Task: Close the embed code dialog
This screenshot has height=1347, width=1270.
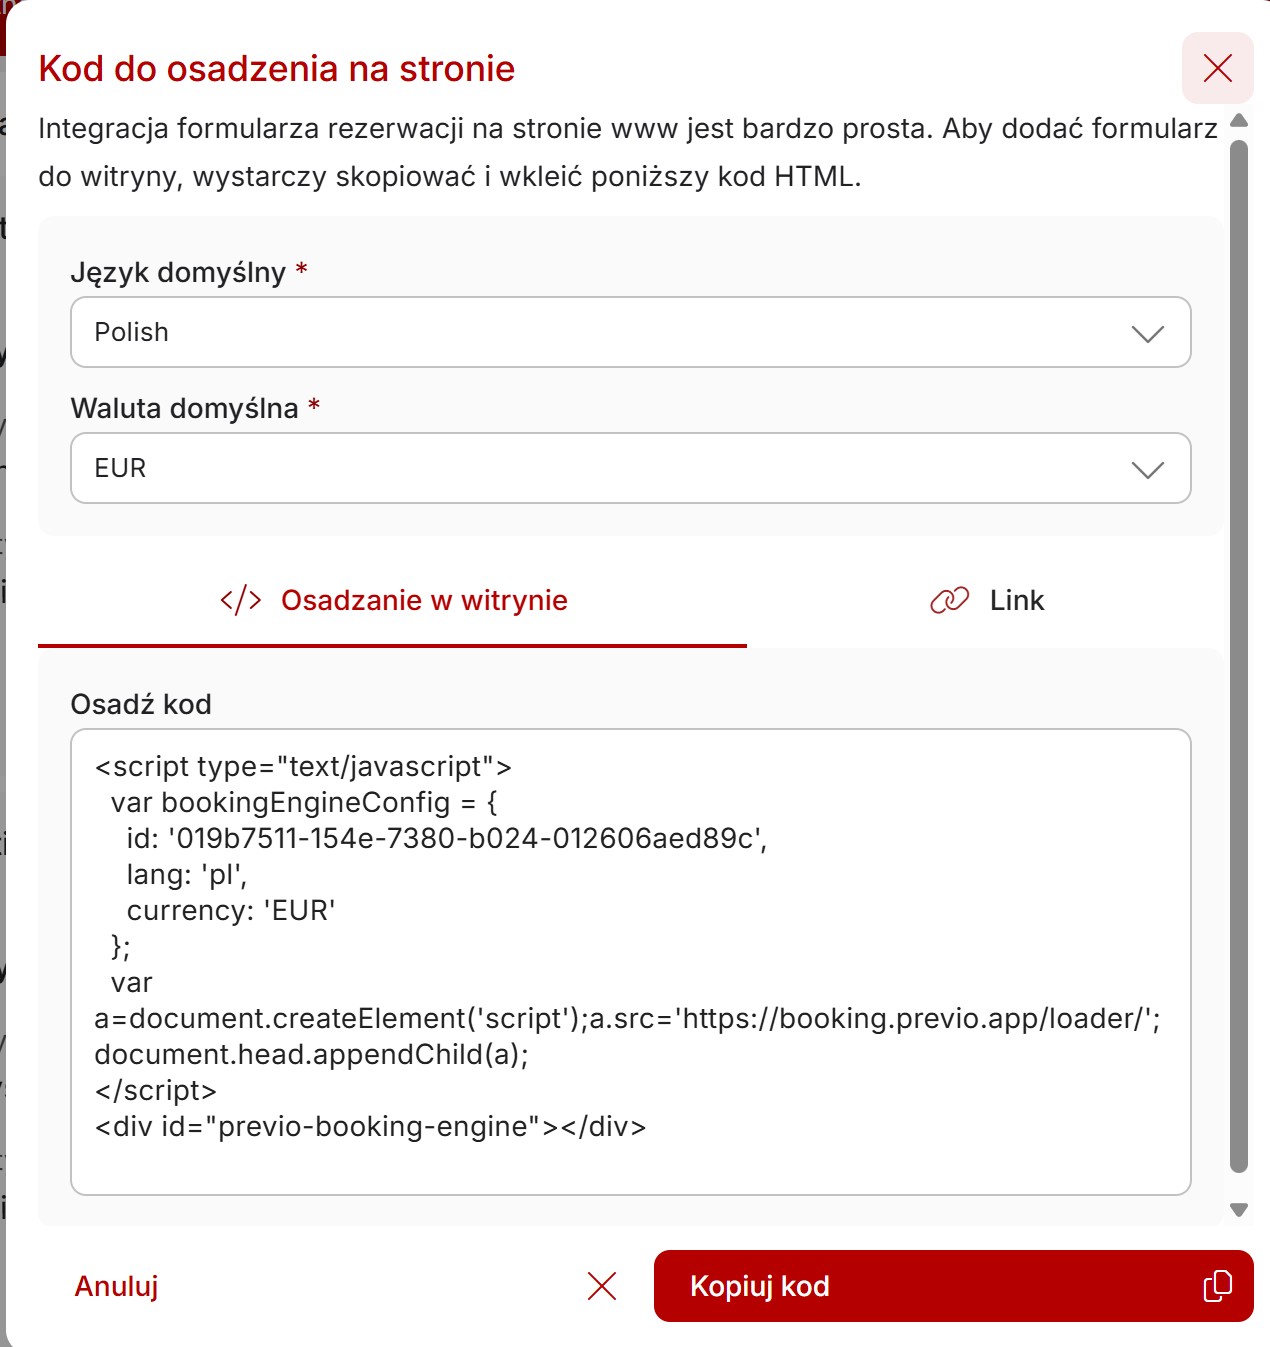Action: (x=1217, y=68)
